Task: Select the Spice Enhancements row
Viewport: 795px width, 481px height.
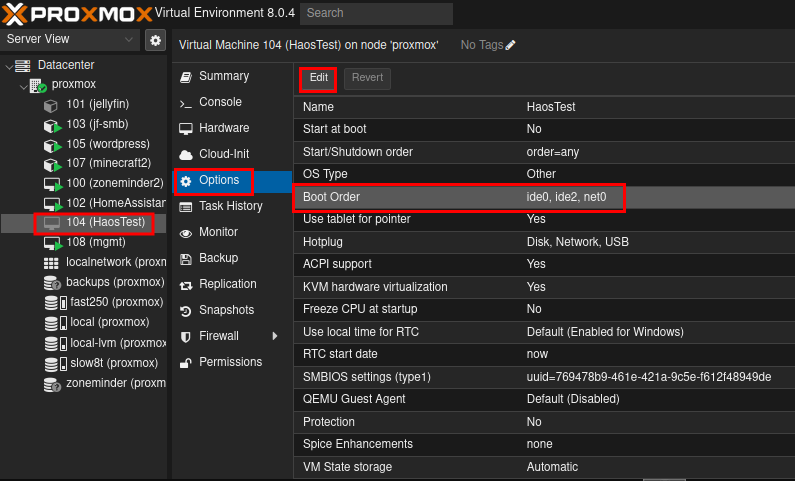Action: coord(544,445)
